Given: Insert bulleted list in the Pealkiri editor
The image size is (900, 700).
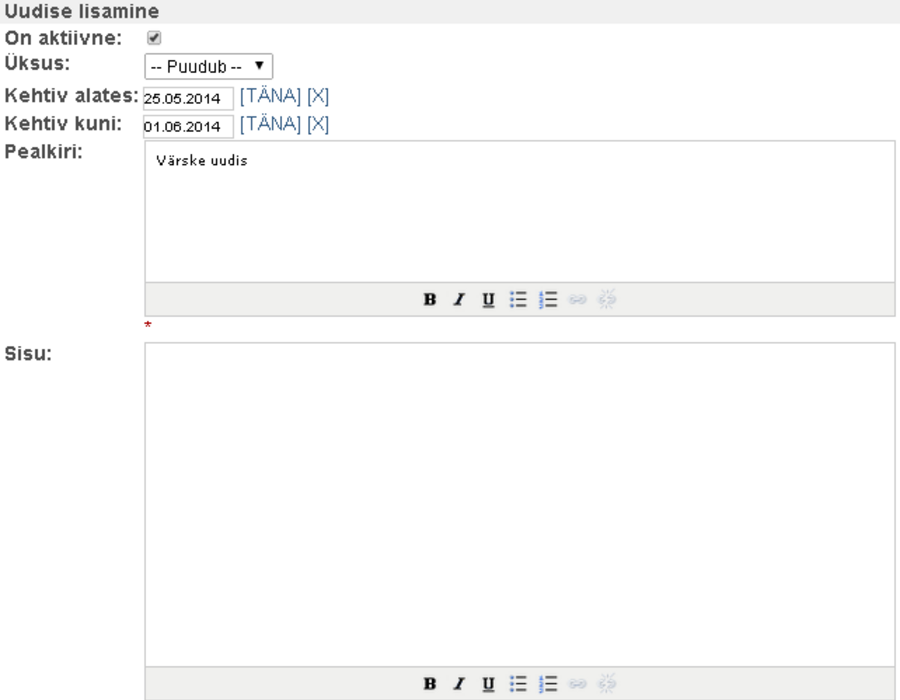Looking at the screenshot, I should (518, 300).
